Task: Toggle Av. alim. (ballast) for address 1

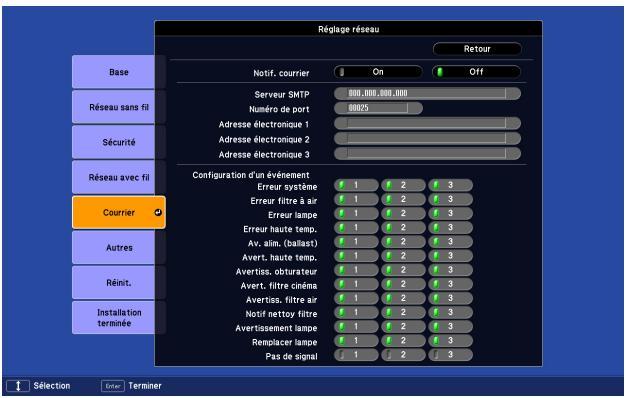Action: point(356,242)
